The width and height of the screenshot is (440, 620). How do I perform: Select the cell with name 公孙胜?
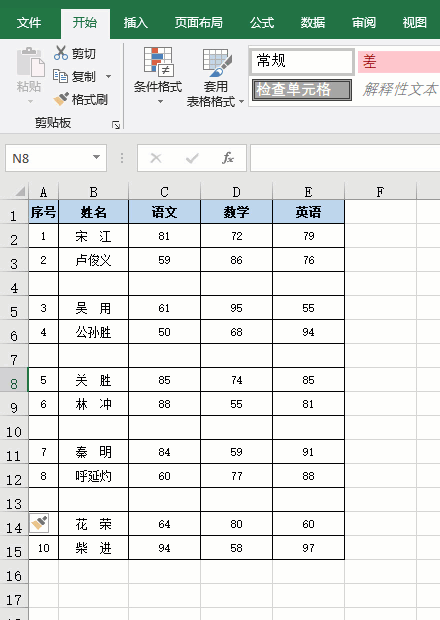[x=94, y=332]
